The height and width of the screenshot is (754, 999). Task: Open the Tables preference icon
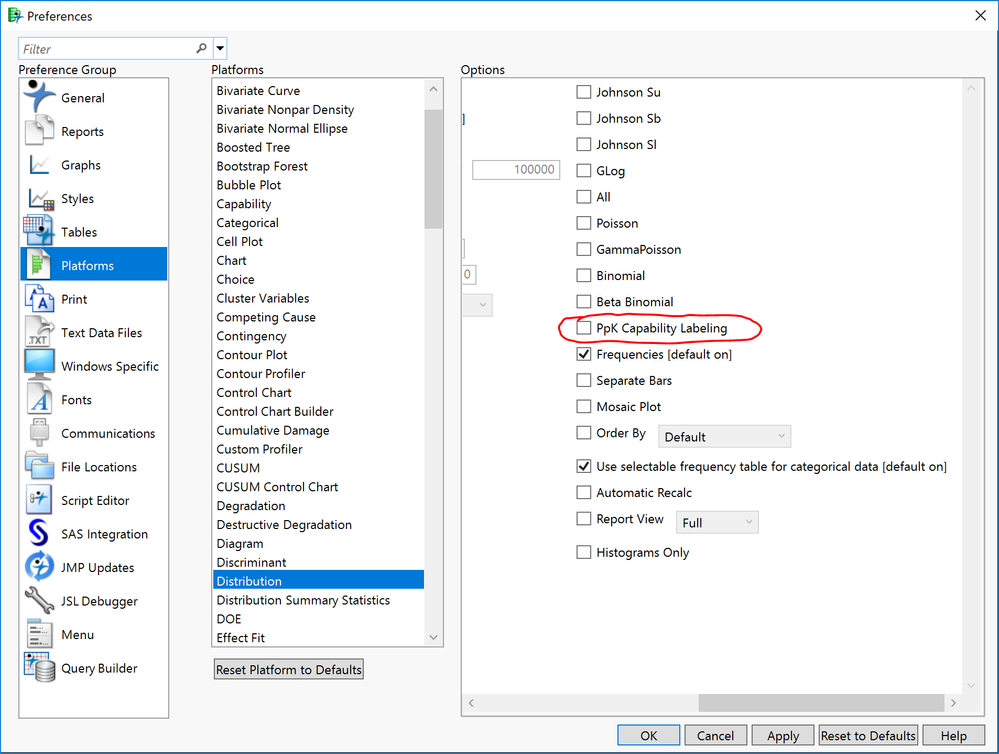pos(39,231)
